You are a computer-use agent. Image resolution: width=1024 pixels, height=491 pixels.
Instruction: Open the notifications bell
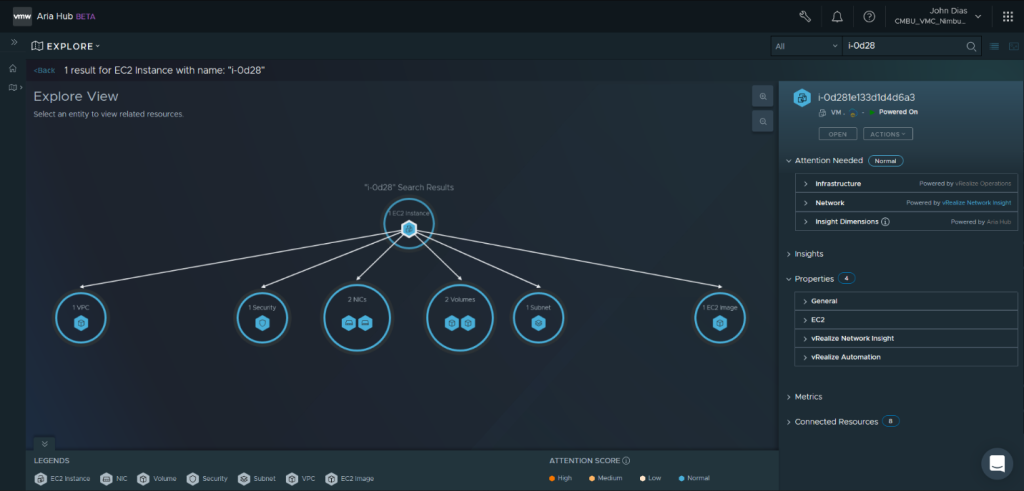click(x=837, y=16)
